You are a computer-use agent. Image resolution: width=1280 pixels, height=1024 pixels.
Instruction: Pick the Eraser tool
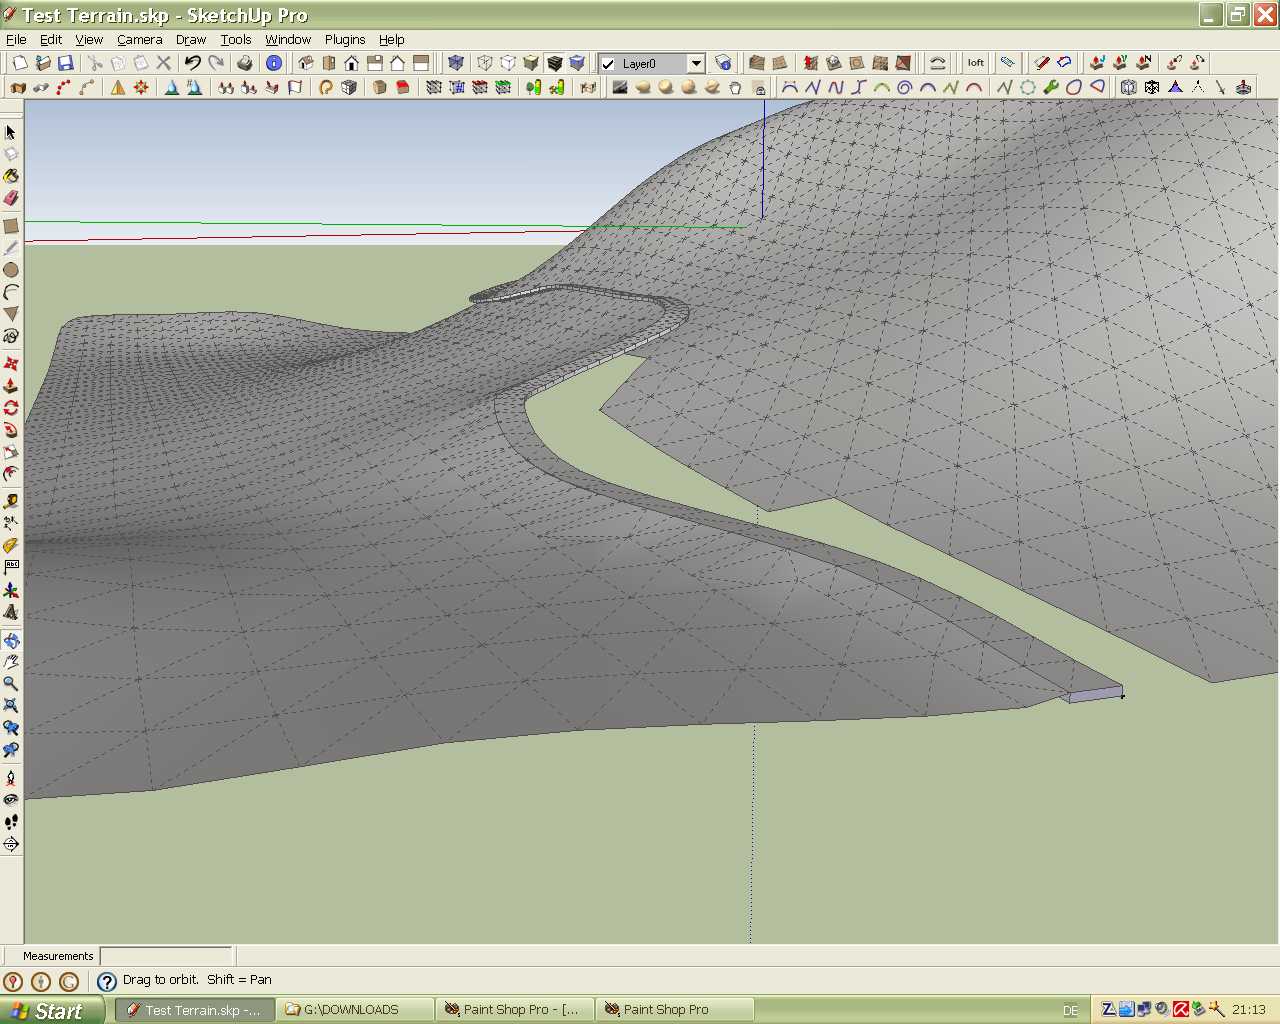[11, 198]
